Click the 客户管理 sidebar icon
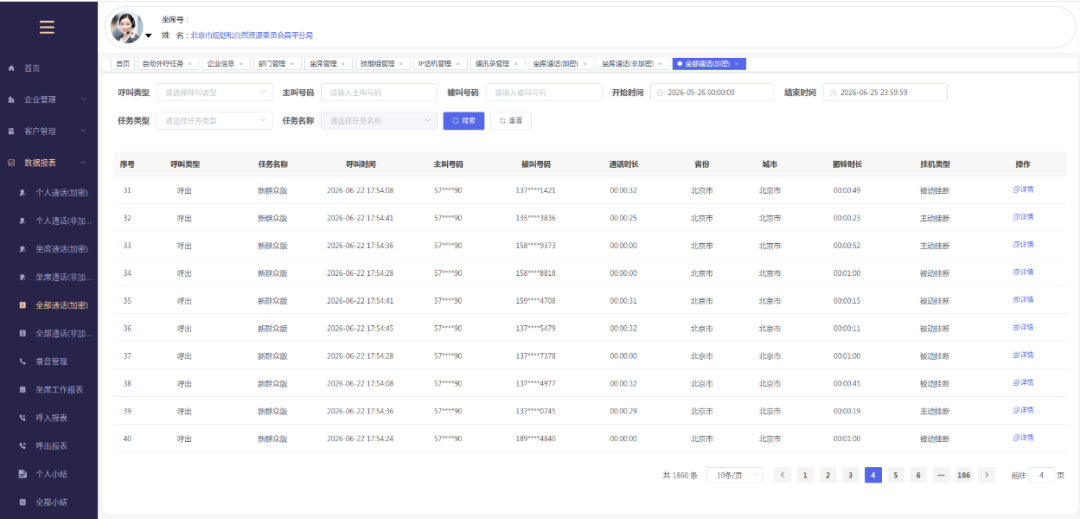This screenshot has height=519, width=1080. 11,131
